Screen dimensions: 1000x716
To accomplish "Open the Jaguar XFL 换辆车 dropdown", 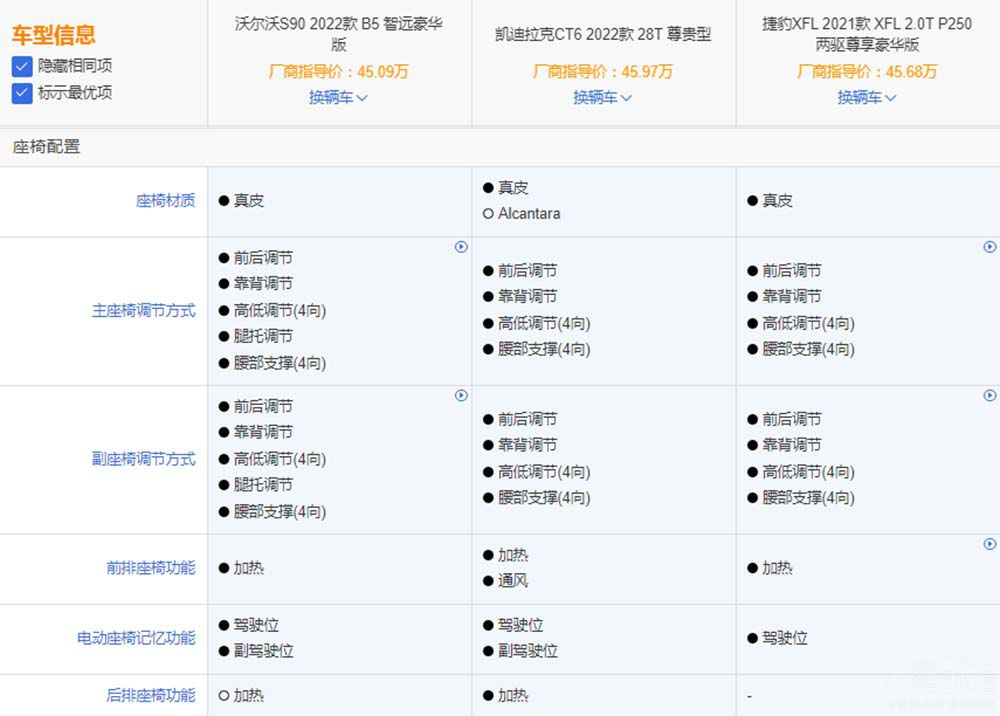I will click(x=867, y=98).
